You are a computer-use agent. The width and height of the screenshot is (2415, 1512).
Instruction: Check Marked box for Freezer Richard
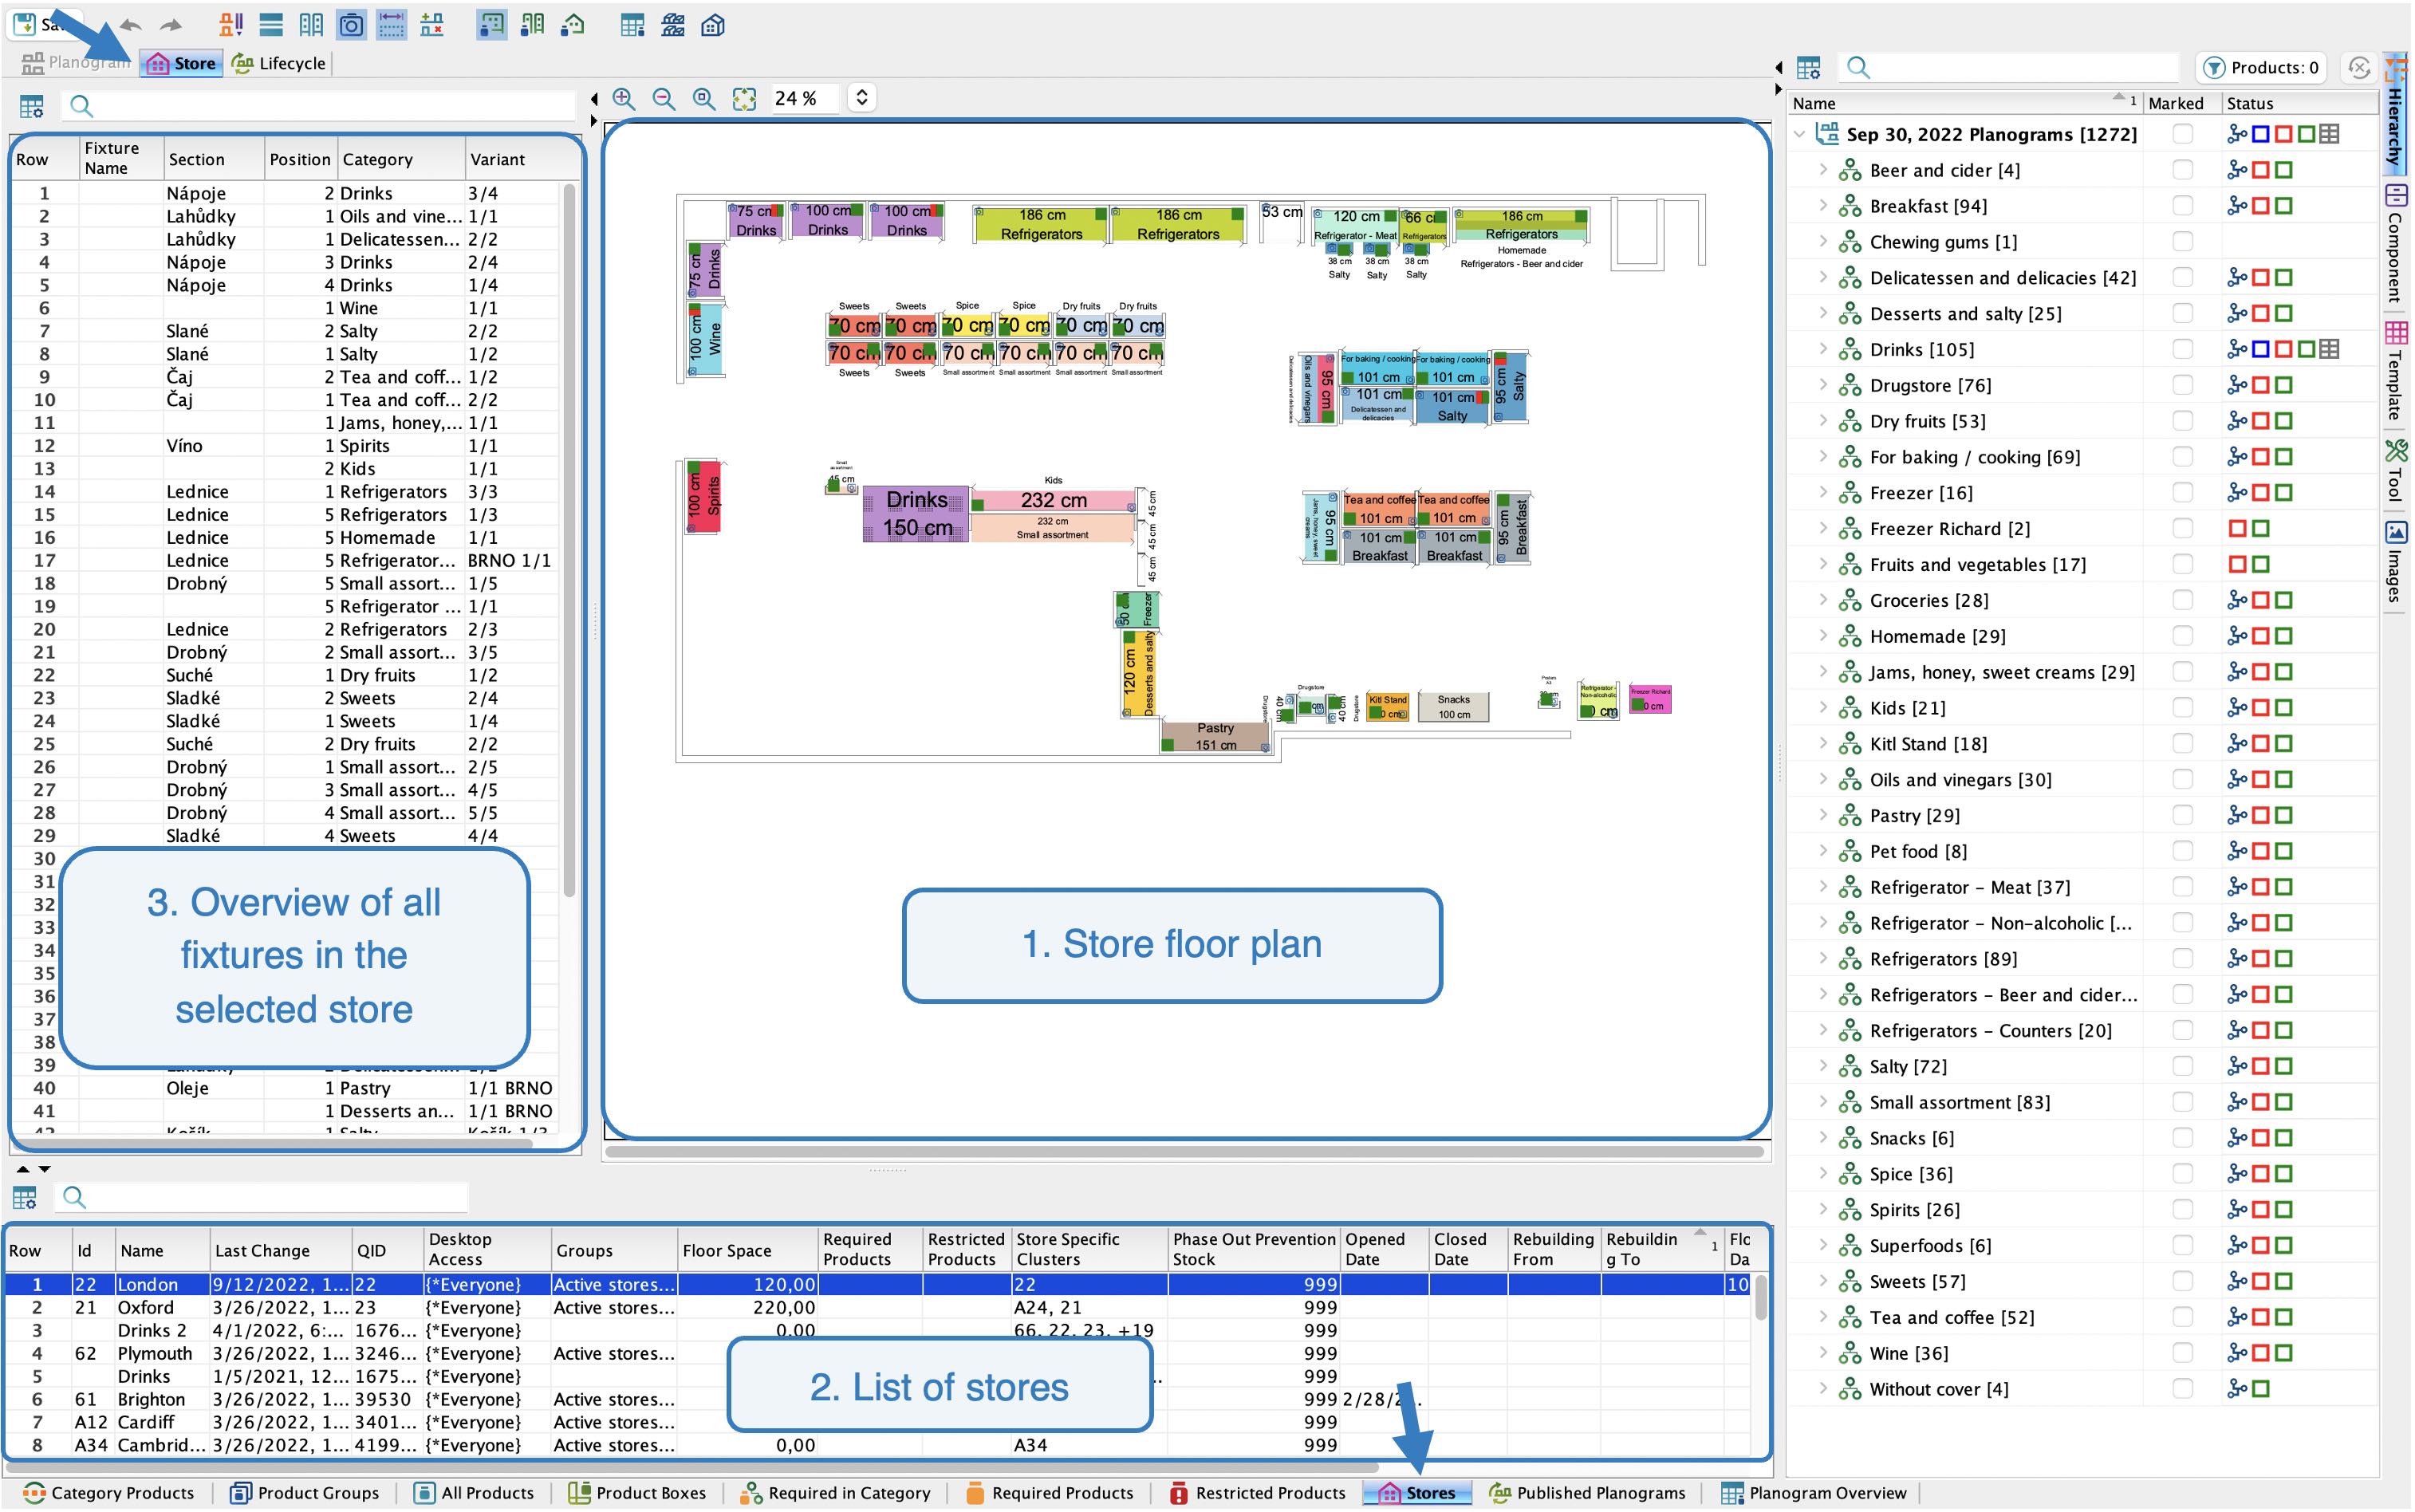2183,529
